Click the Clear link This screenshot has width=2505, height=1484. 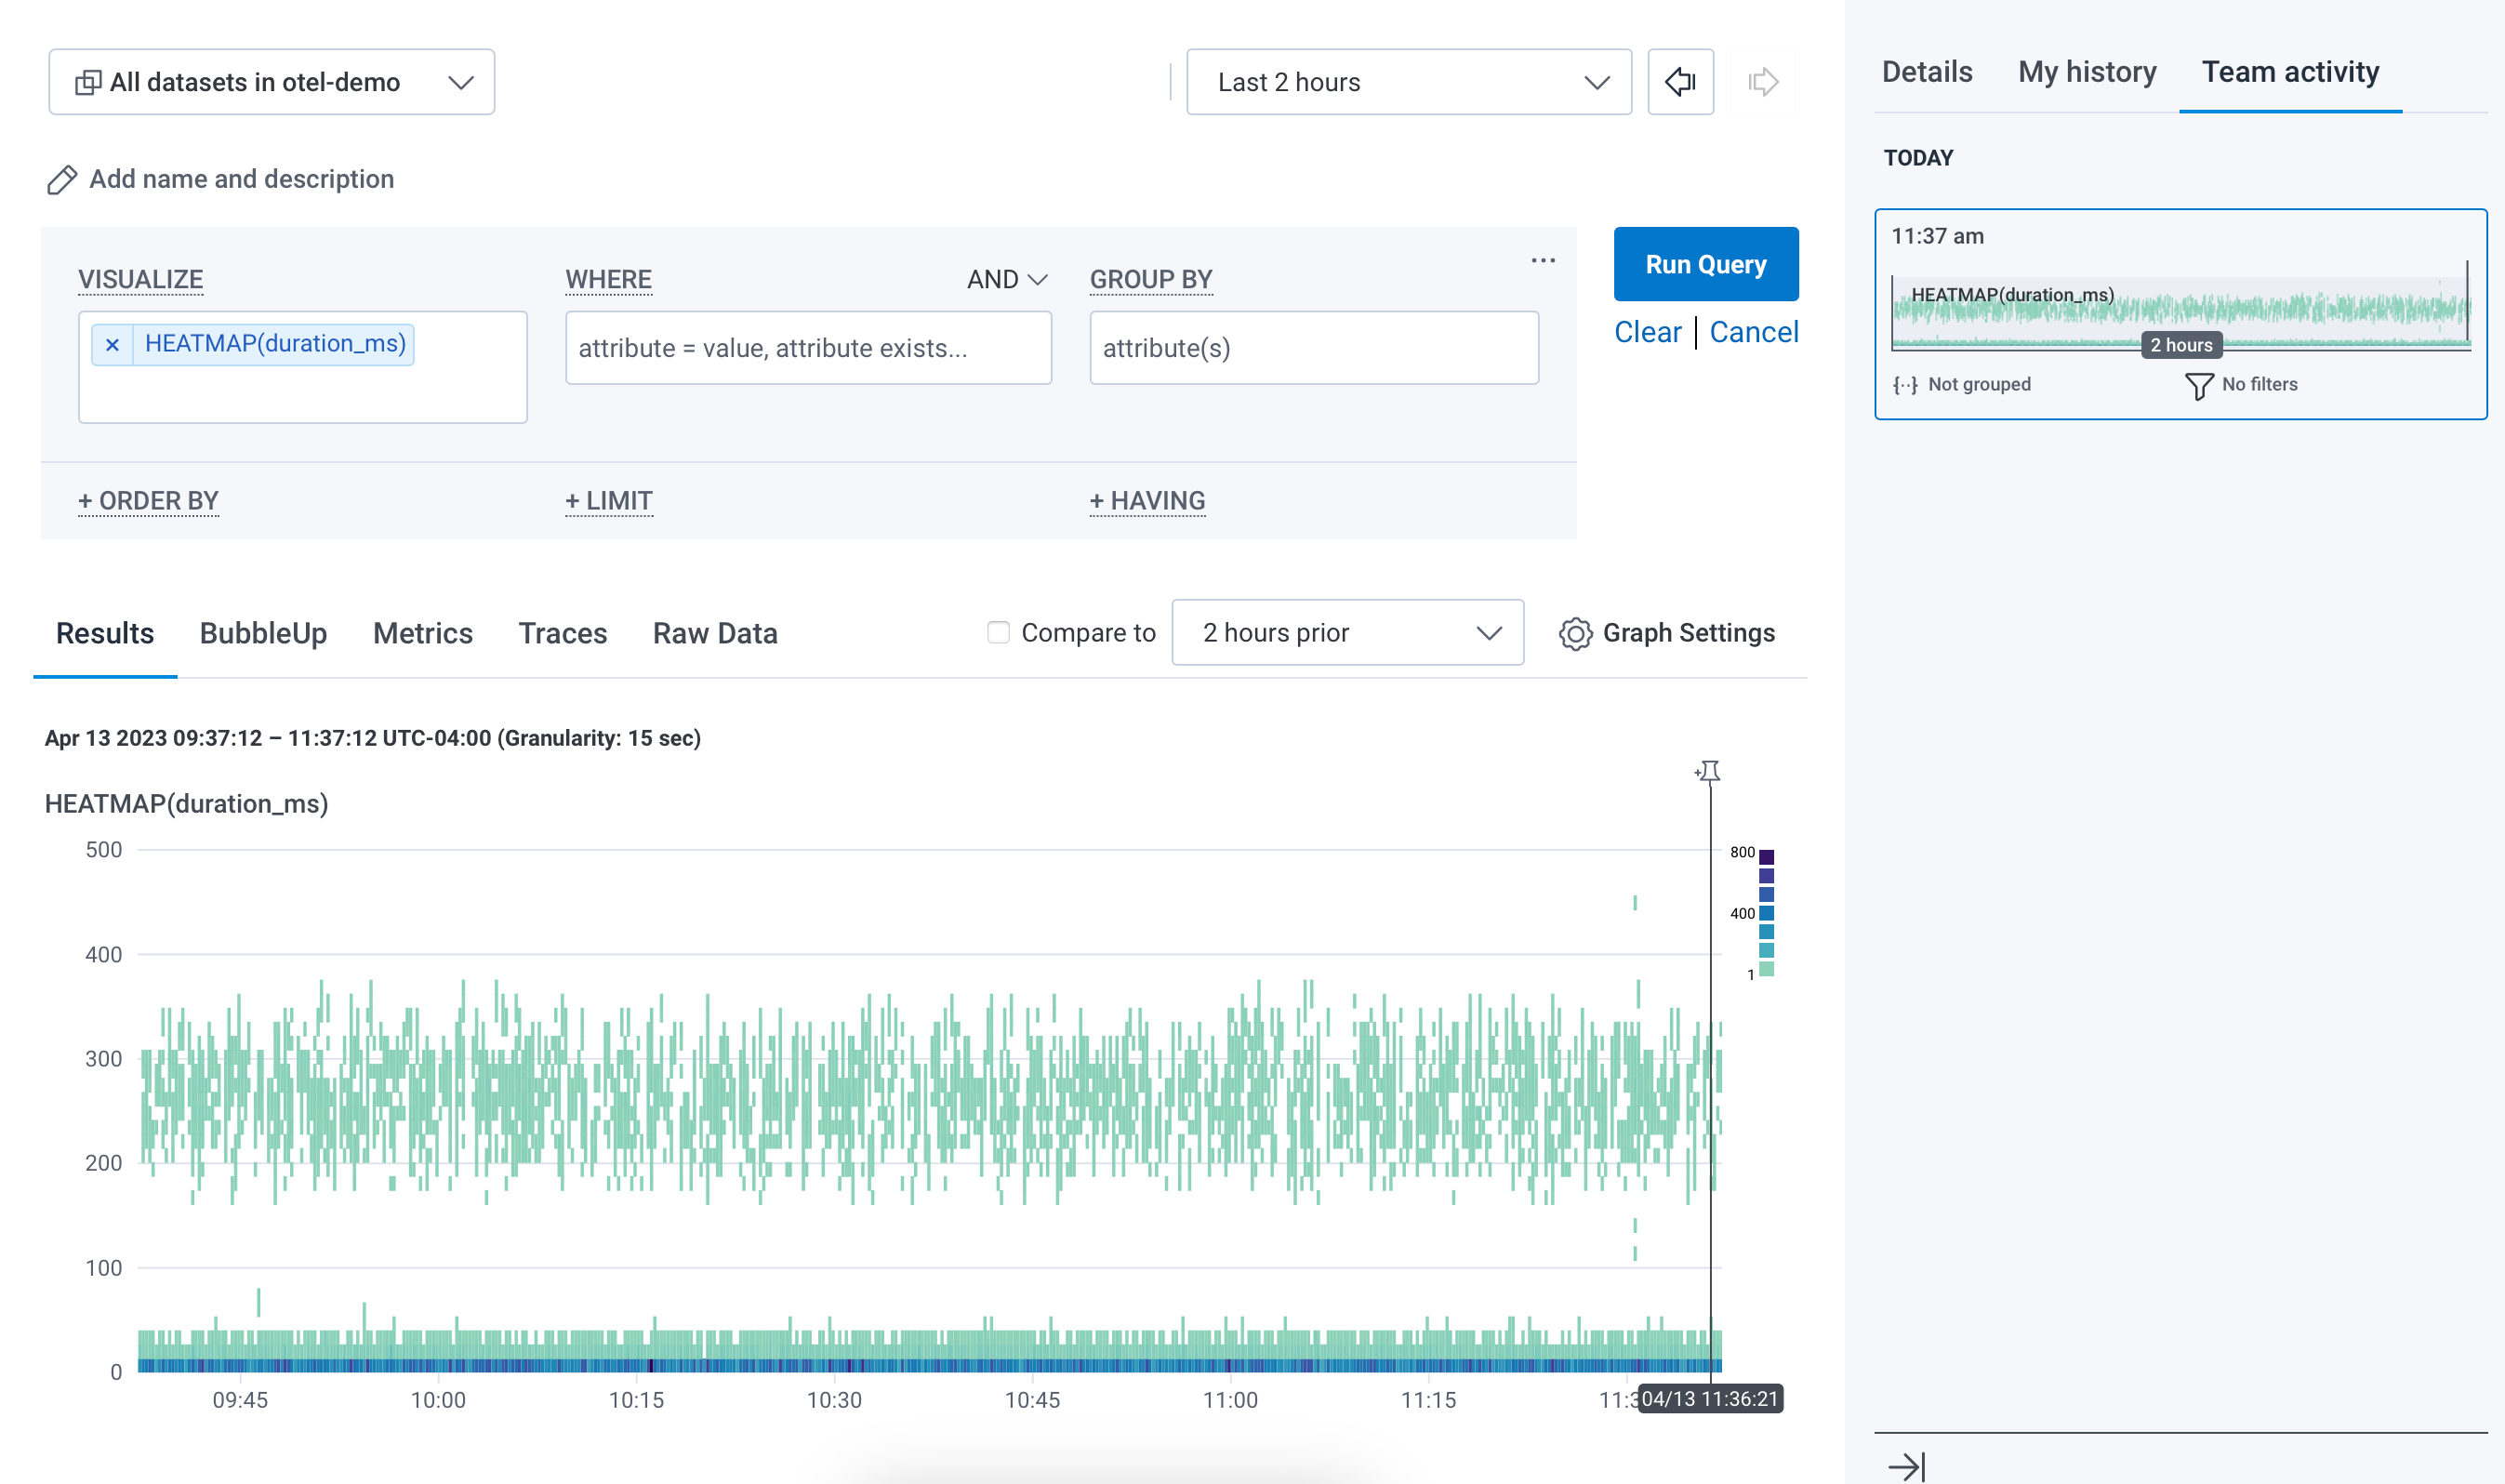click(x=1647, y=332)
